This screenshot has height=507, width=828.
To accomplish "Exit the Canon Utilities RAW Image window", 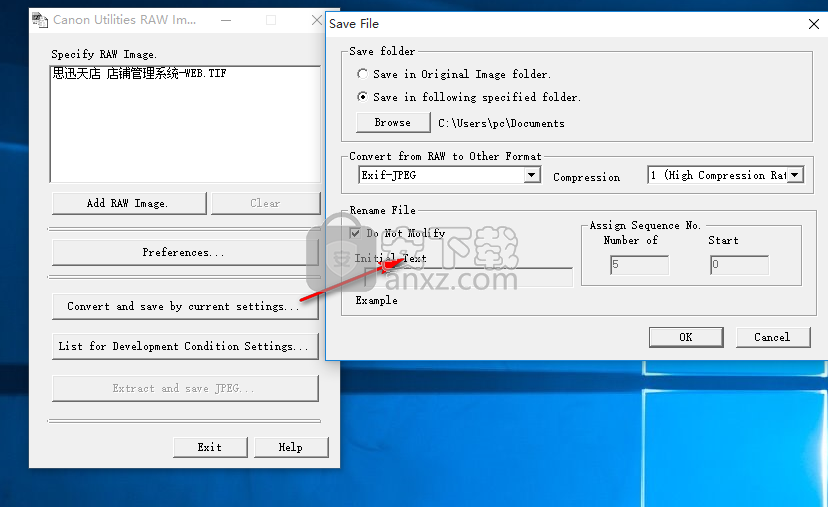I will click(210, 447).
